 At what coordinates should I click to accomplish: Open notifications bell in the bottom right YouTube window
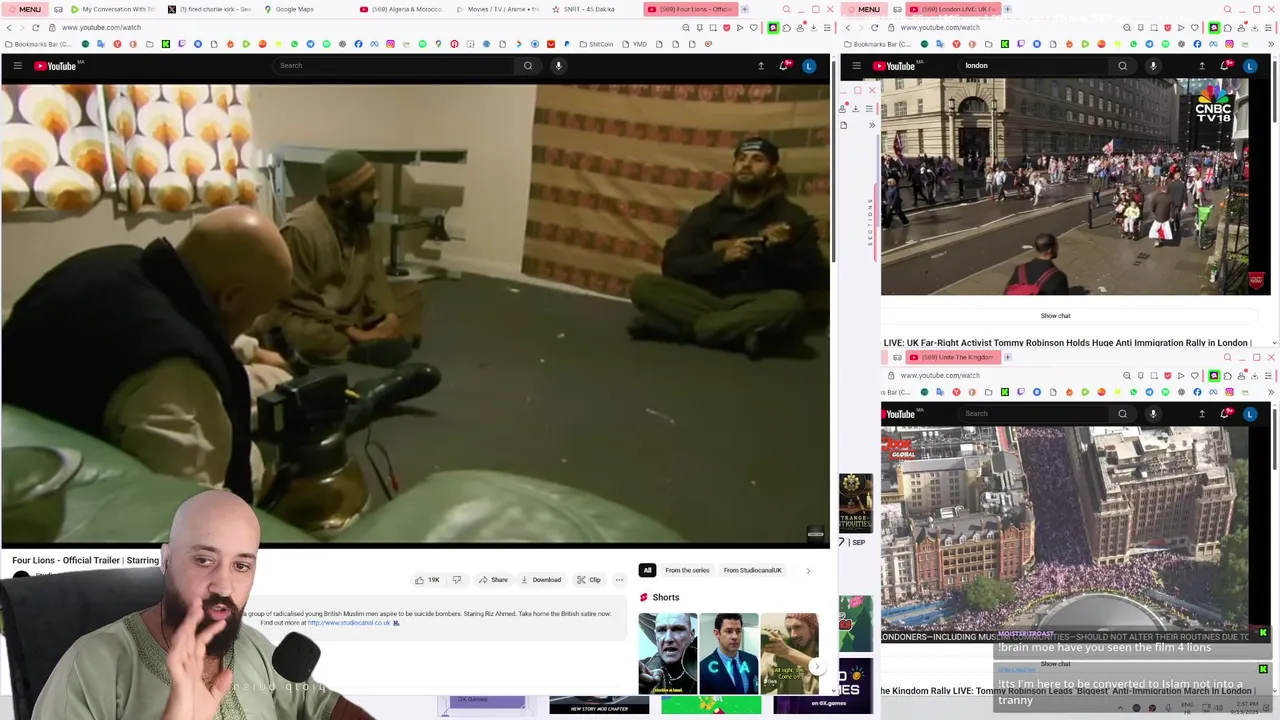1226,414
